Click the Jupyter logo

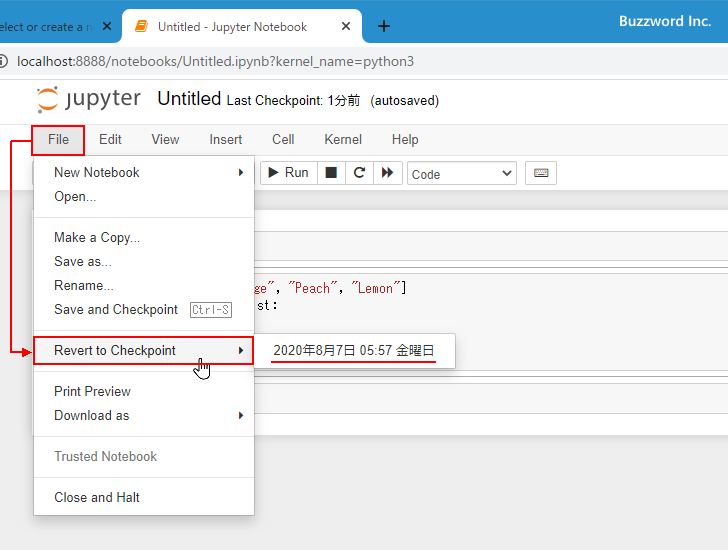coord(89,99)
